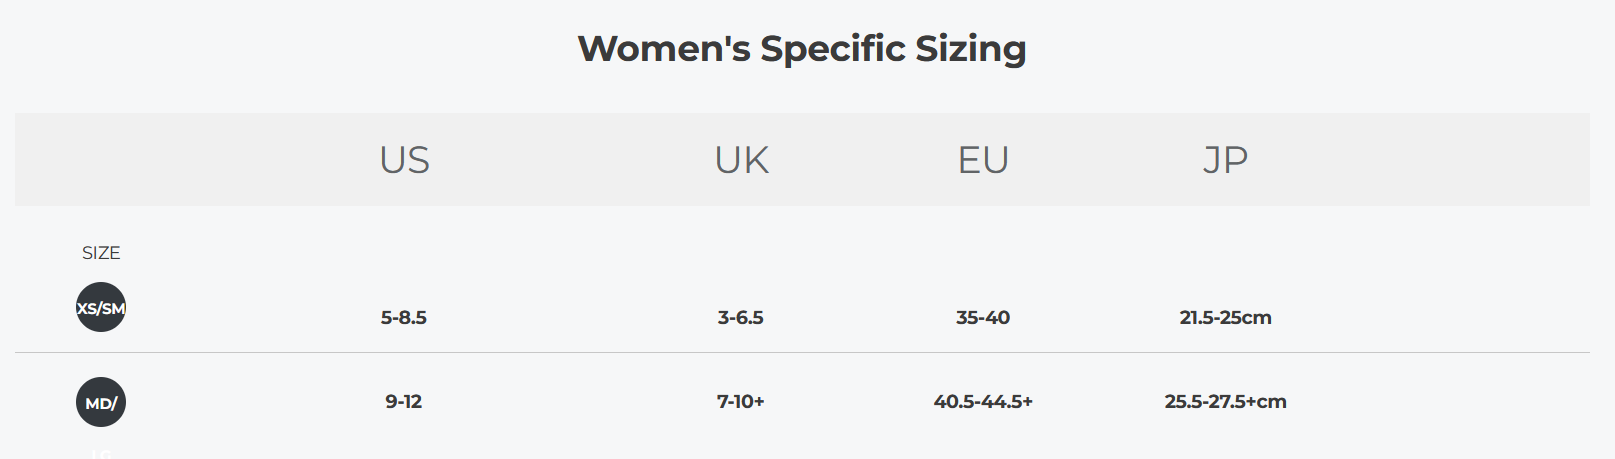Click the UK 3-6.5 size cell

click(741, 318)
